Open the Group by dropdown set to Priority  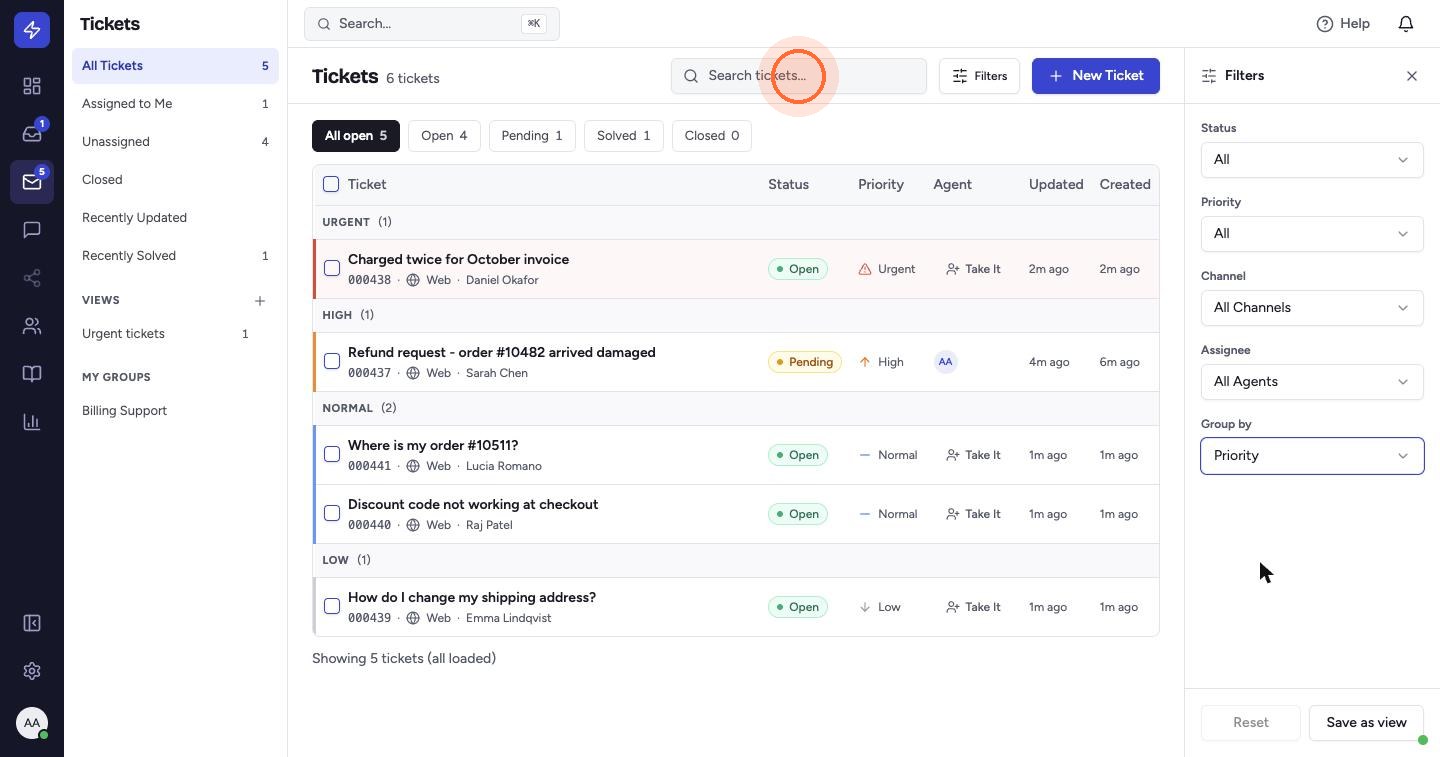click(1312, 456)
